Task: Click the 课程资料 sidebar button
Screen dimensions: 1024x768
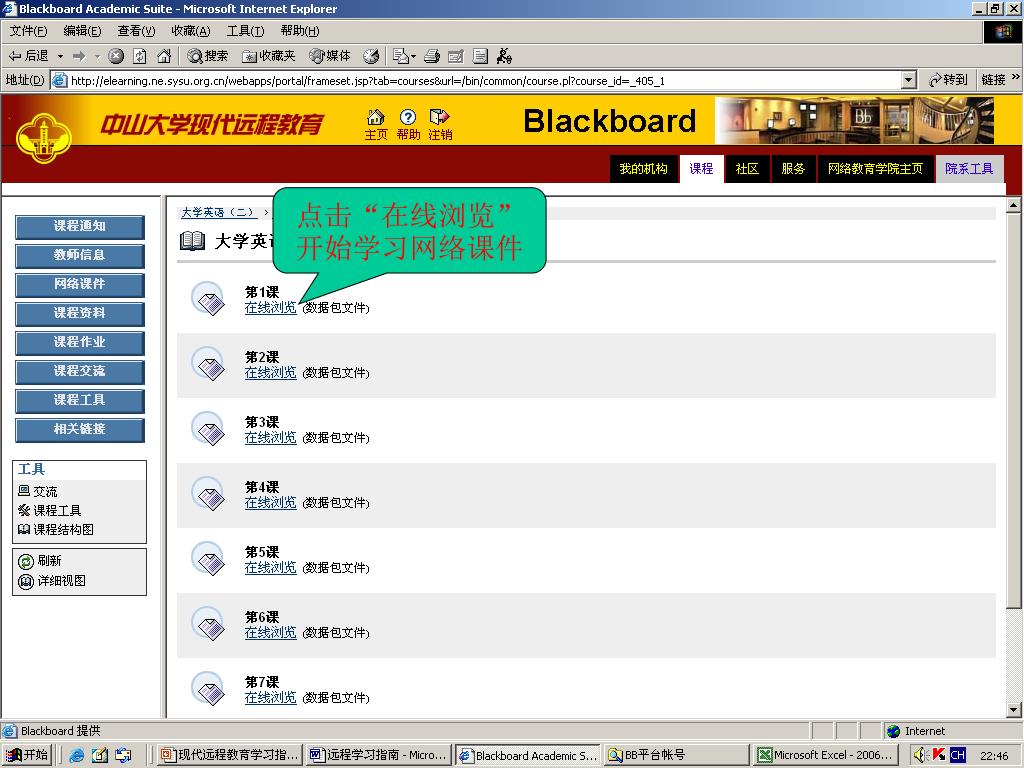Action: point(80,313)
